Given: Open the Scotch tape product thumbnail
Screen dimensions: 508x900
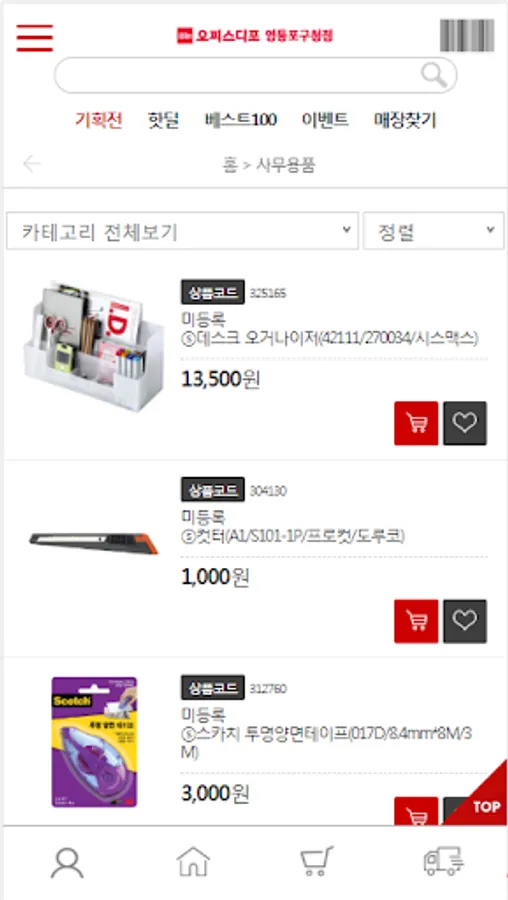Looking at the screenshot, I should tap(94, 742).
